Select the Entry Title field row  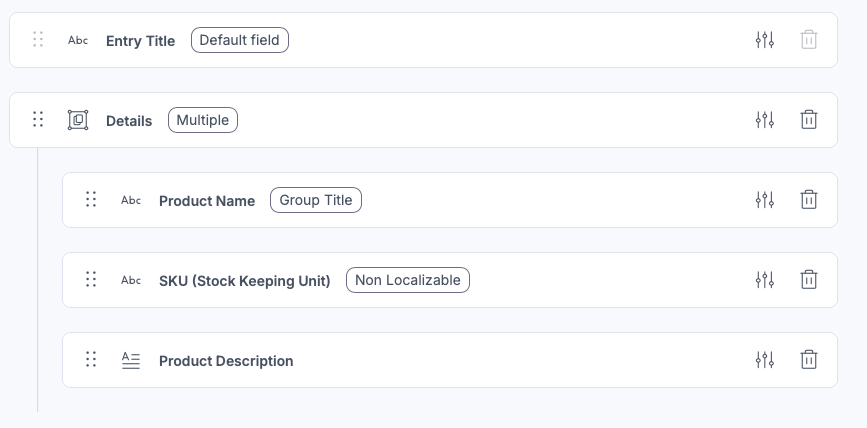pyautogui.click(x=424, y=40)
